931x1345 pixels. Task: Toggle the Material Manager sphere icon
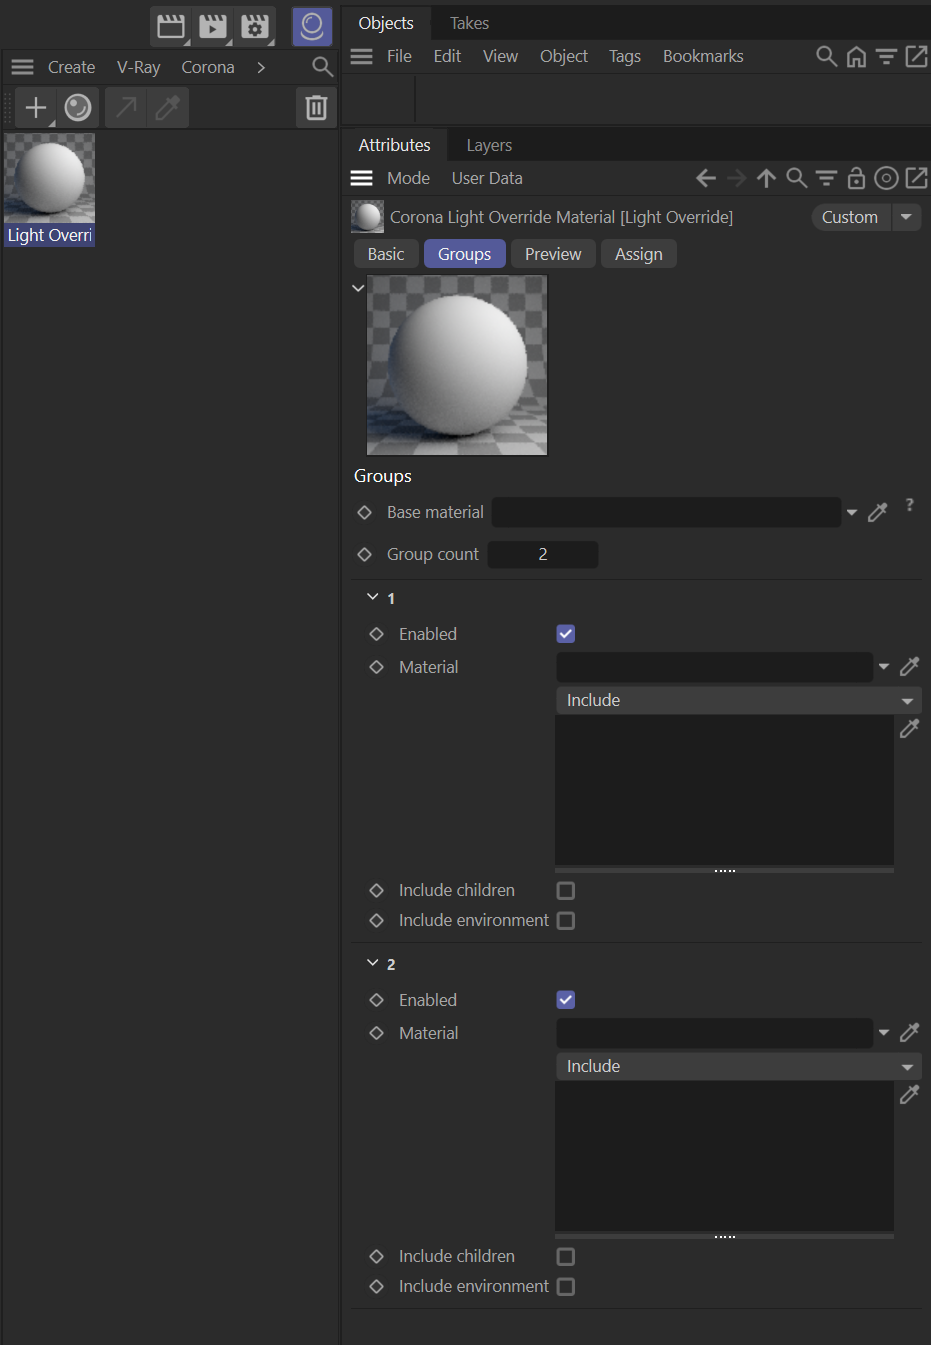pyautogui.click(x=312, y=26)
